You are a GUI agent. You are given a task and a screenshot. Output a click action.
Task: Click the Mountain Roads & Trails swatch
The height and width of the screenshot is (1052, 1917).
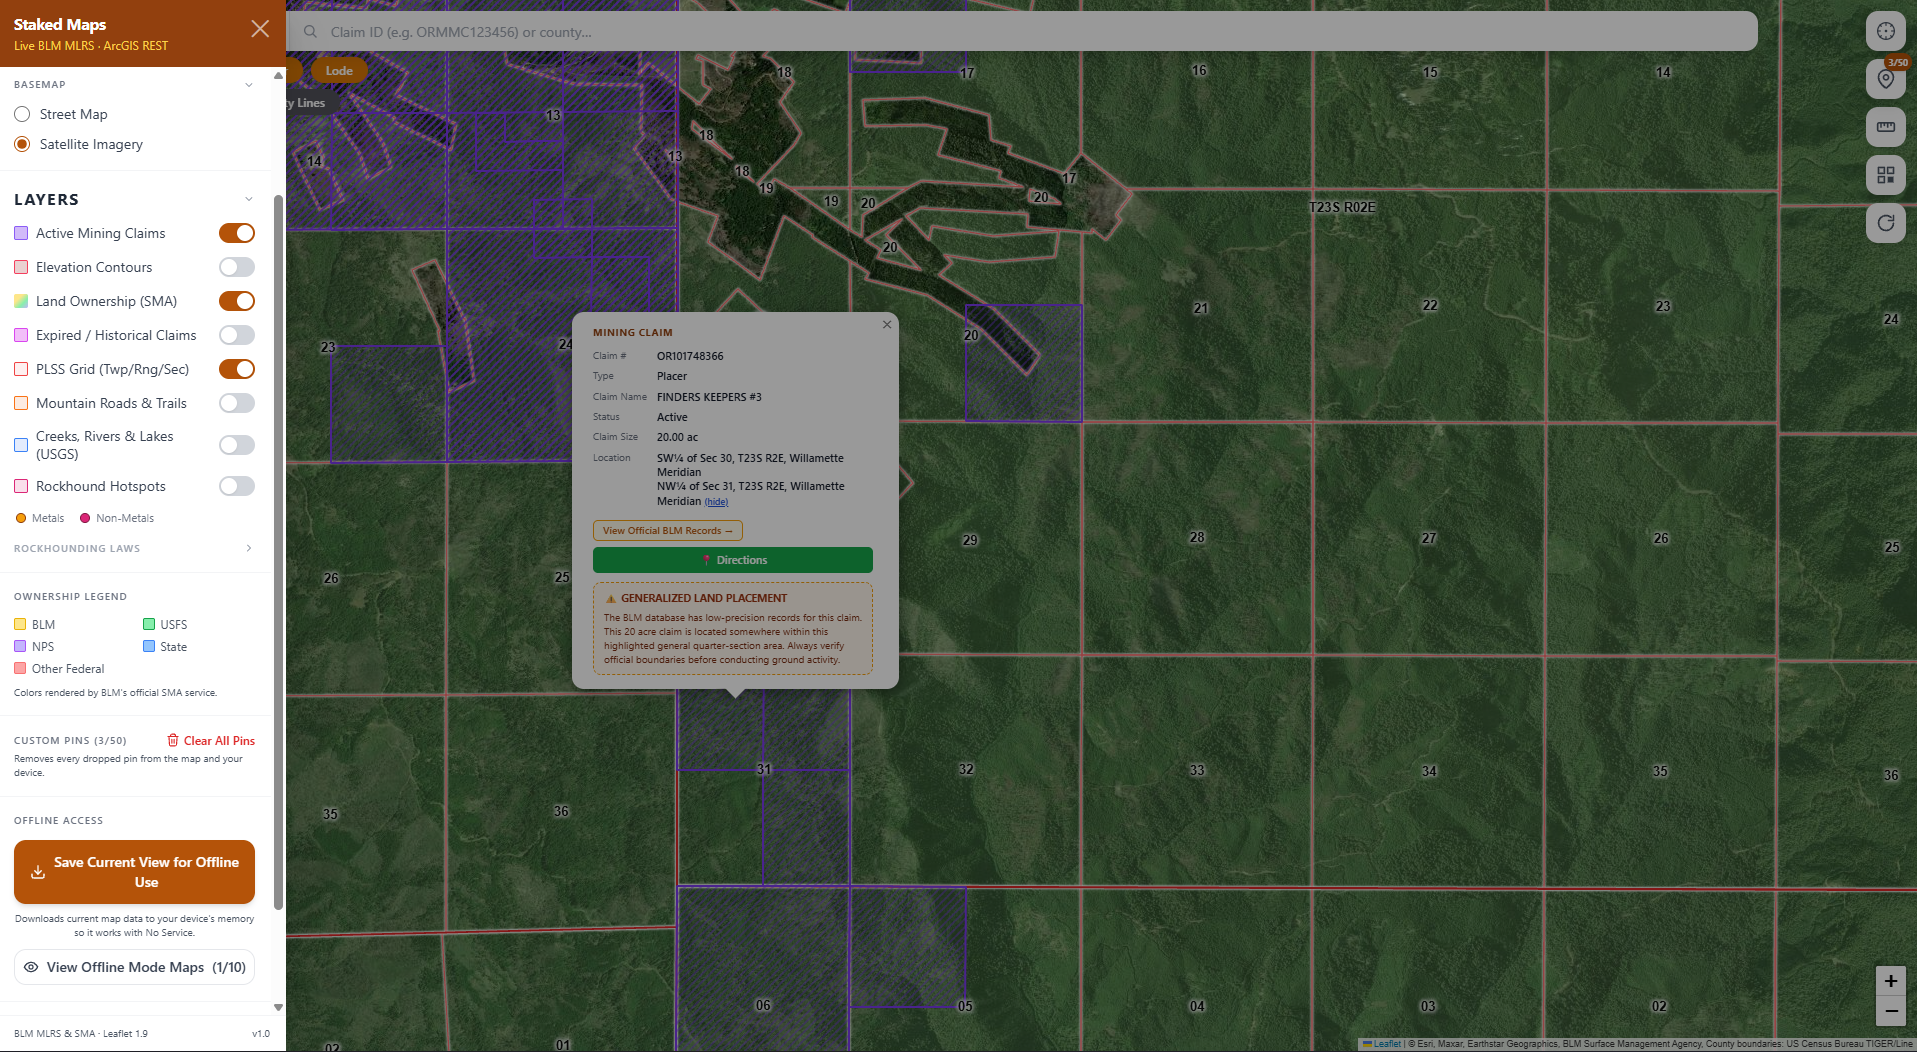[x=21, y=403]
